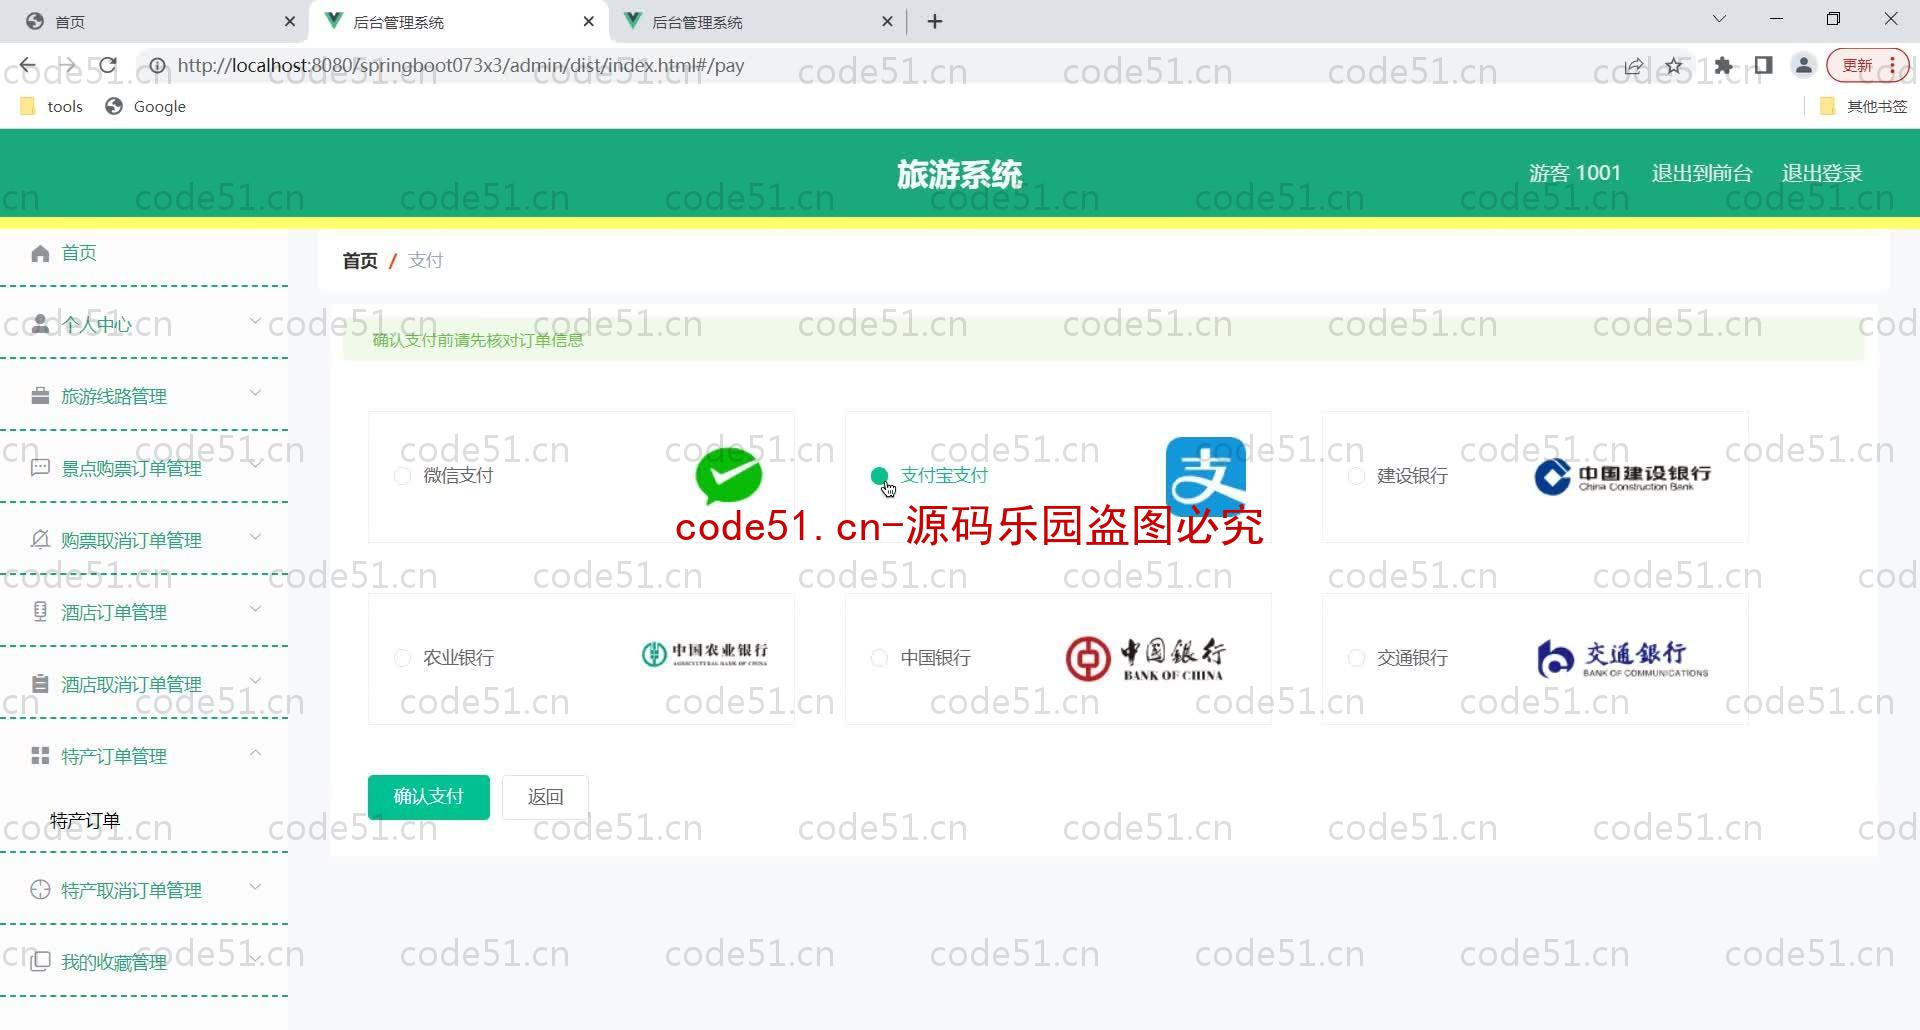The height and width of the screenshot is (1030, 1920).
Task: Open the 首页 sidebar menu item
Action: pyautogui.click(x=144, y=253)
